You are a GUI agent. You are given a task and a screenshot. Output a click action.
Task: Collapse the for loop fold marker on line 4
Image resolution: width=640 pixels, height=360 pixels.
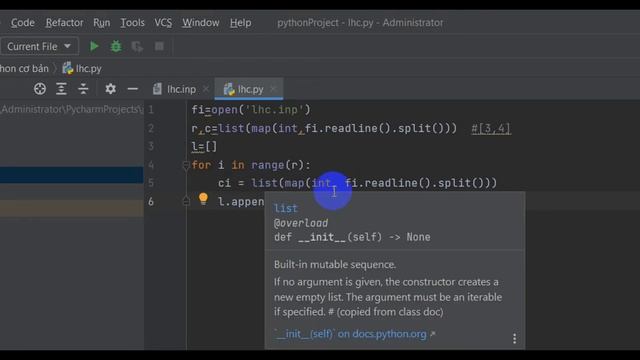coord(186,165)
